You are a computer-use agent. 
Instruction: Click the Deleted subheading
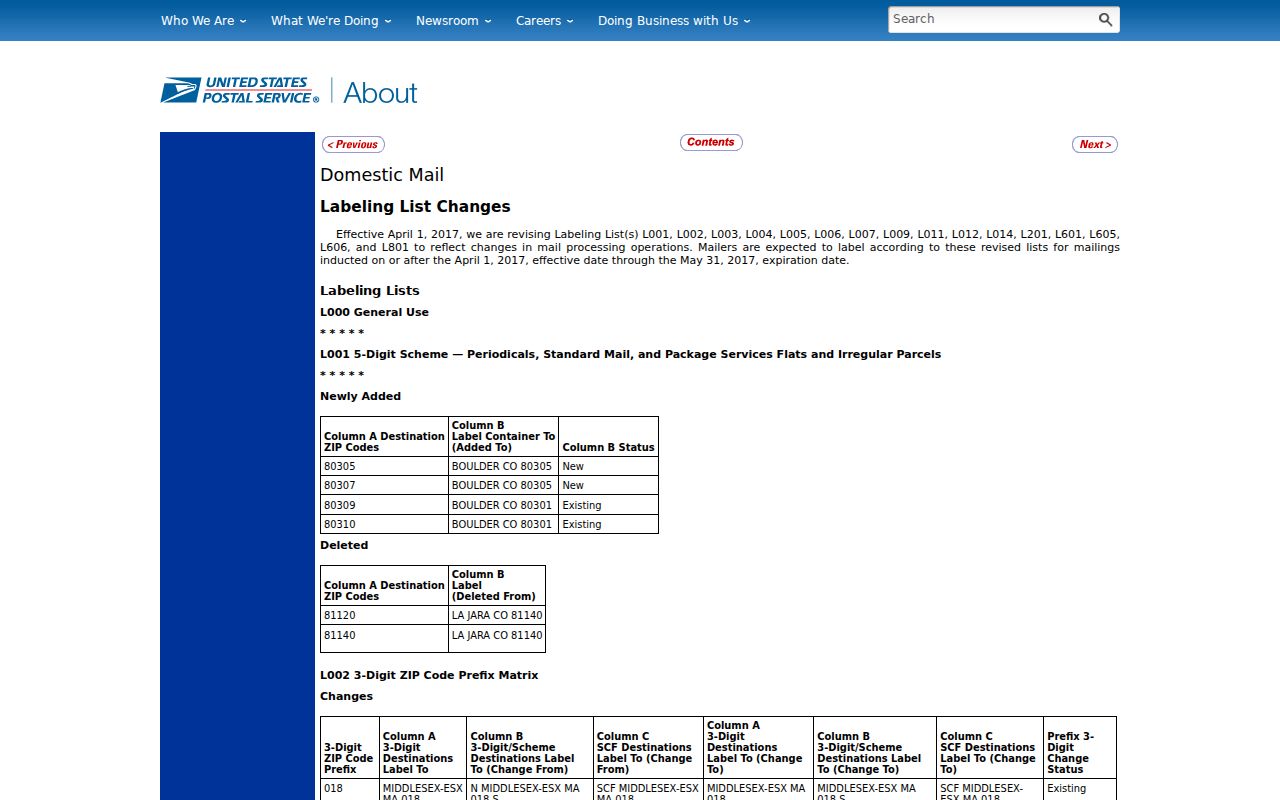point(344,545)
